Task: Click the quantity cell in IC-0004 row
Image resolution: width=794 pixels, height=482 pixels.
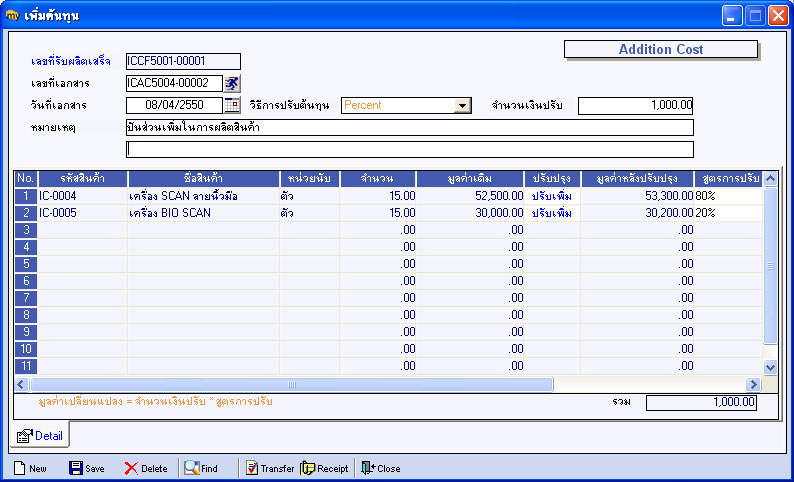Action: 378,196
